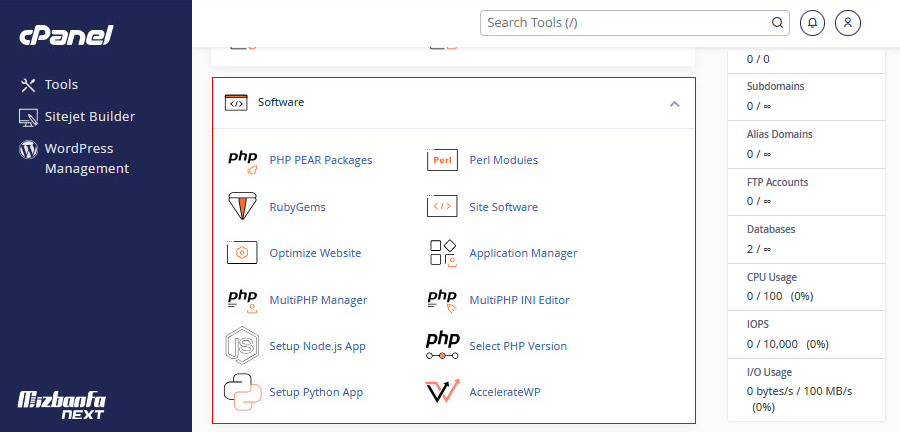Screen dimensions: 900x432
Task: Click the WordPress logo icon in the sidebar
Action: click(x=28, y=149)
